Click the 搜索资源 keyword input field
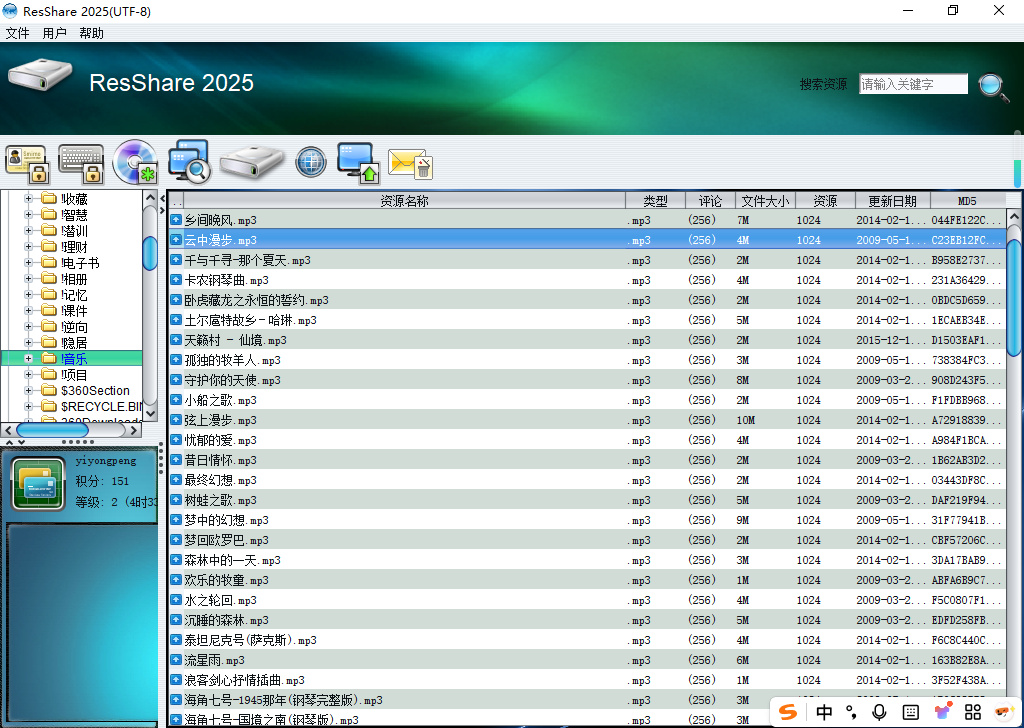The image size is (1024, 728). pyautogui.click(x=913, y=85)
